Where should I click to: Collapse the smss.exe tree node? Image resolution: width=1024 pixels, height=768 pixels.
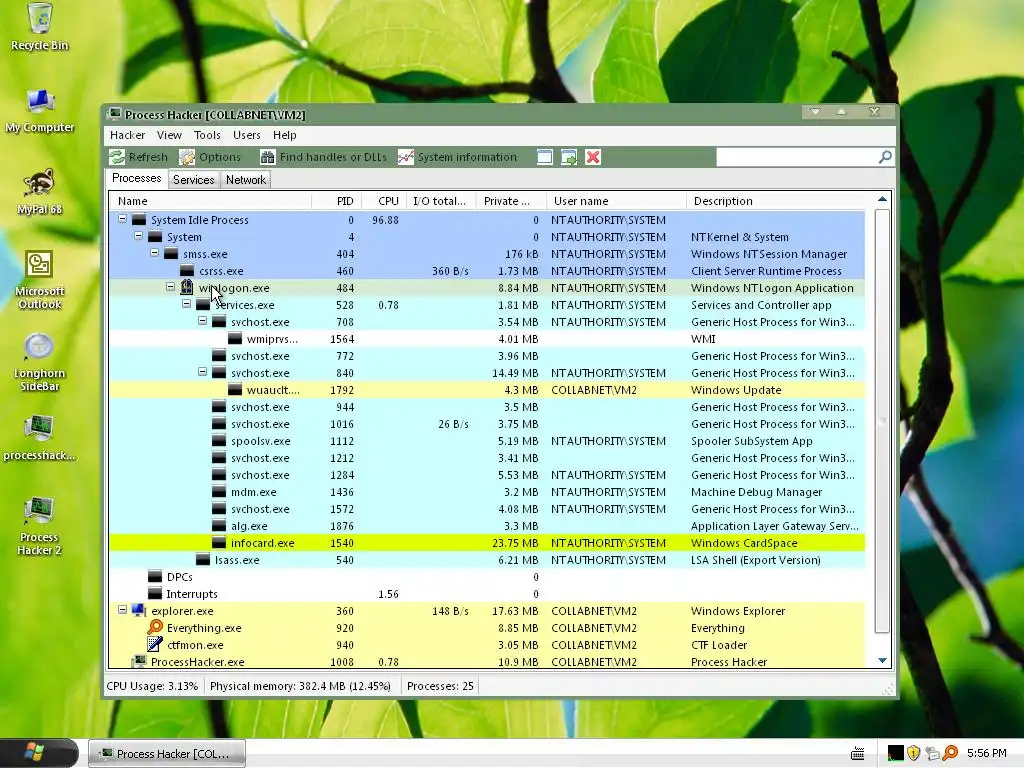(155, 253)
